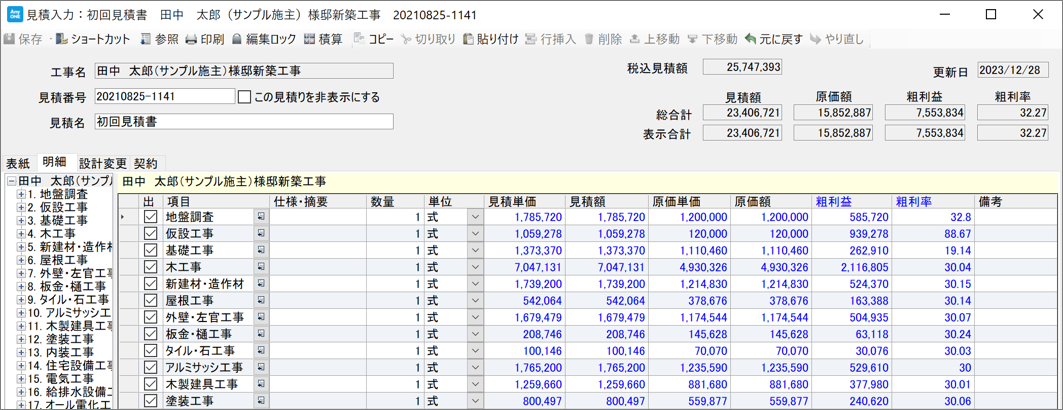
Task: Click the 原価単価 cell 881,680 for 木製建具工事
Action: point(689,385)
